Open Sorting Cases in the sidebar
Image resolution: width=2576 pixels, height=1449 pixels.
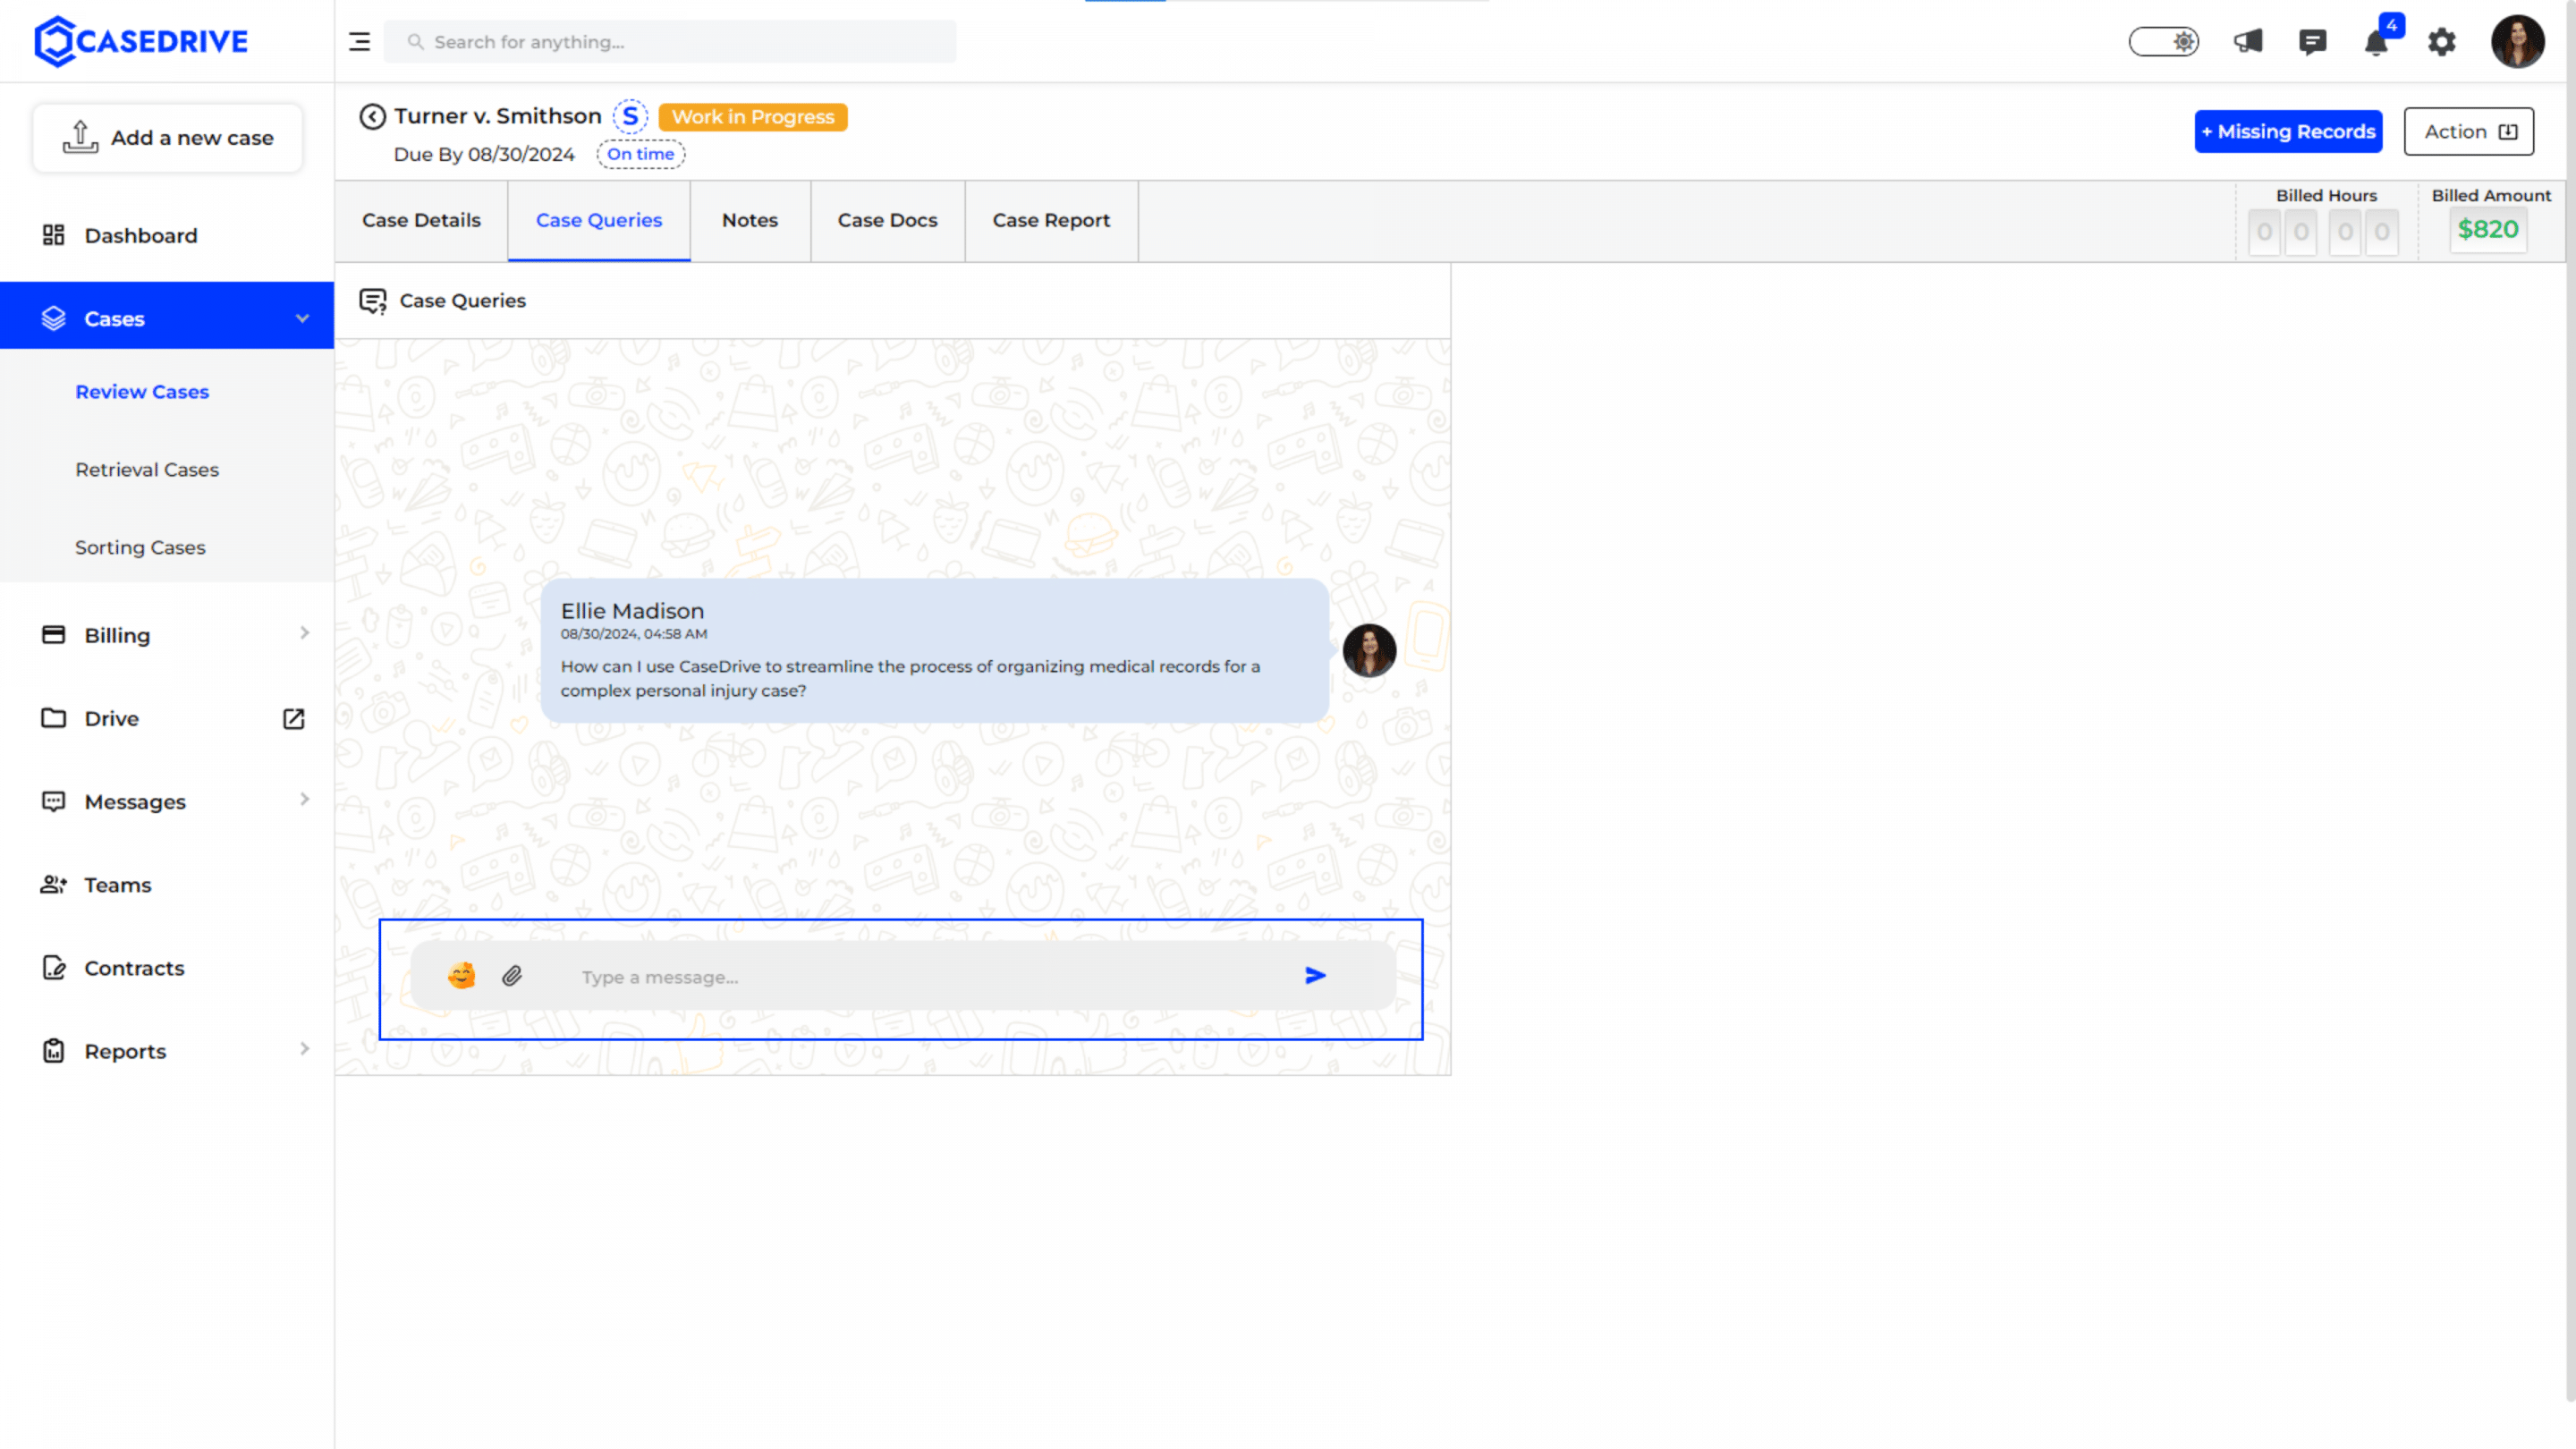pyautogui.click(x=140, y=548)
